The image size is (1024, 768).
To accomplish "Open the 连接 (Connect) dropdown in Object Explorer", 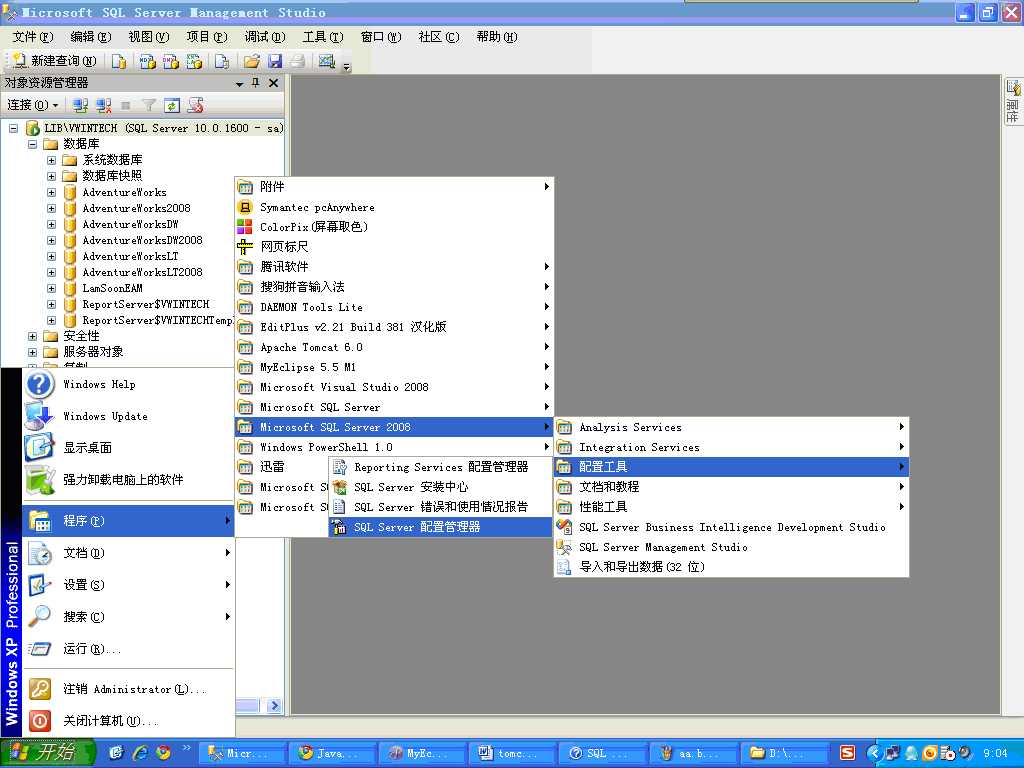I will (x=33, y=105).
